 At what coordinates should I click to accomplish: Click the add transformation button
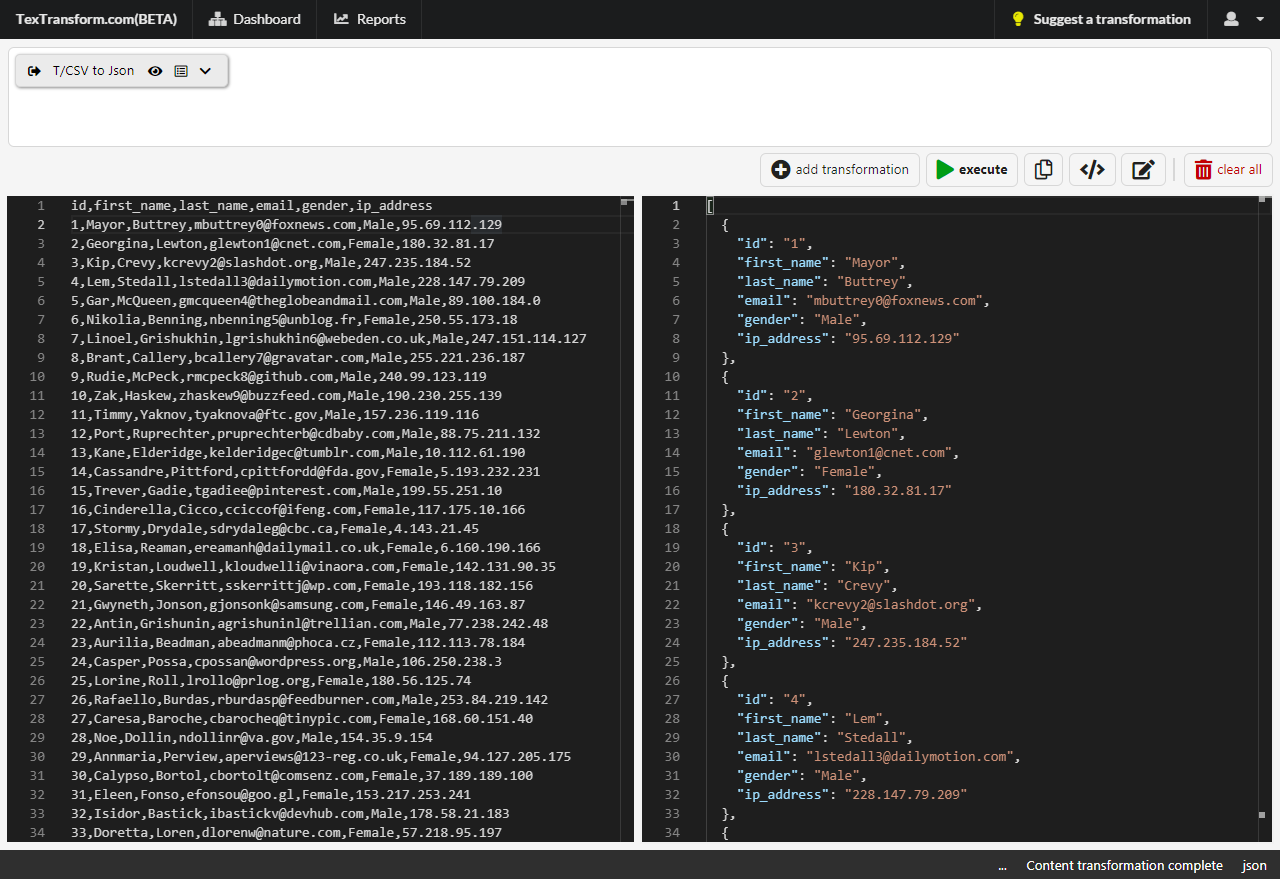click(x=840, y=170)
